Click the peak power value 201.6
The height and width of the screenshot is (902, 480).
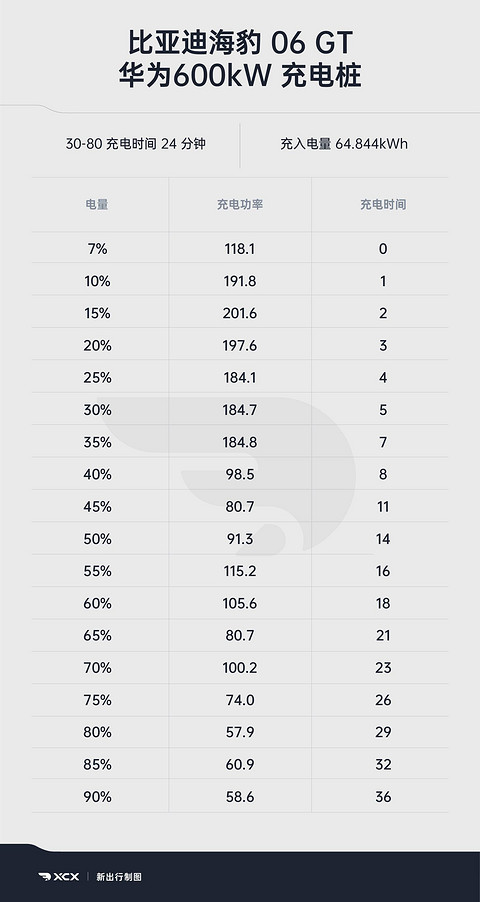[240, 314]
